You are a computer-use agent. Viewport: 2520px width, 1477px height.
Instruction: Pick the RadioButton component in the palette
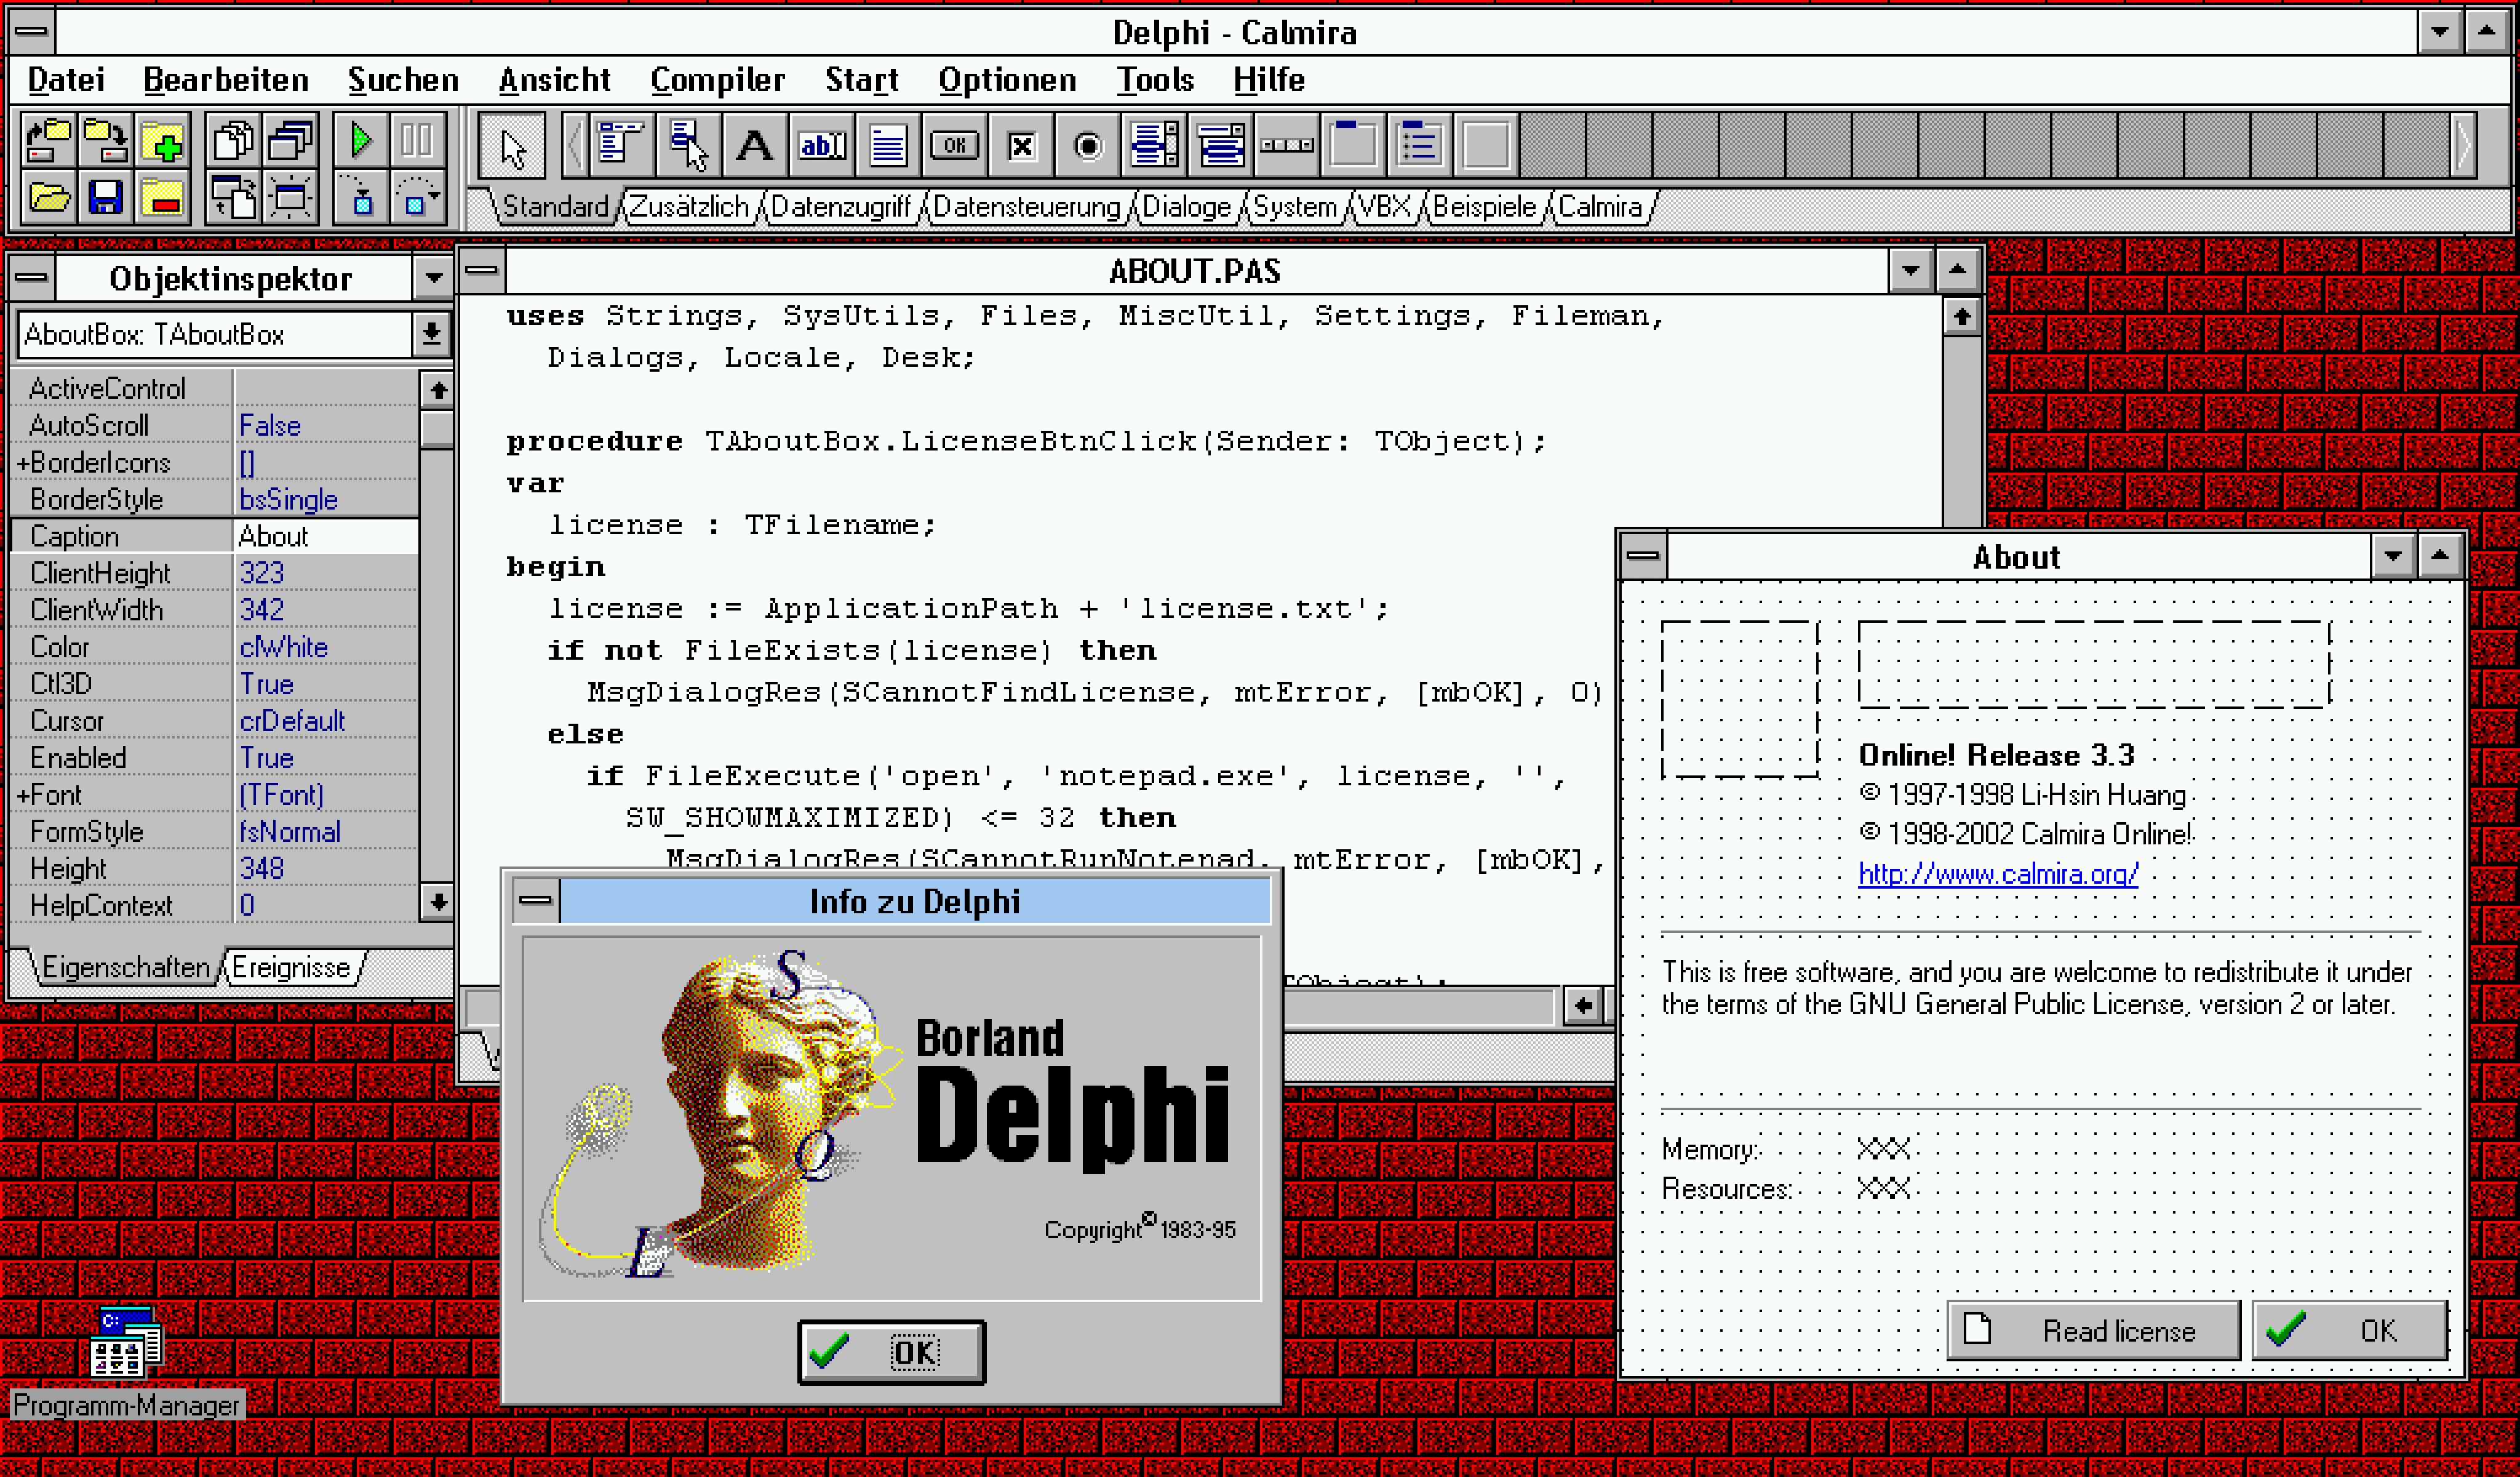(x=1087, y=146)
